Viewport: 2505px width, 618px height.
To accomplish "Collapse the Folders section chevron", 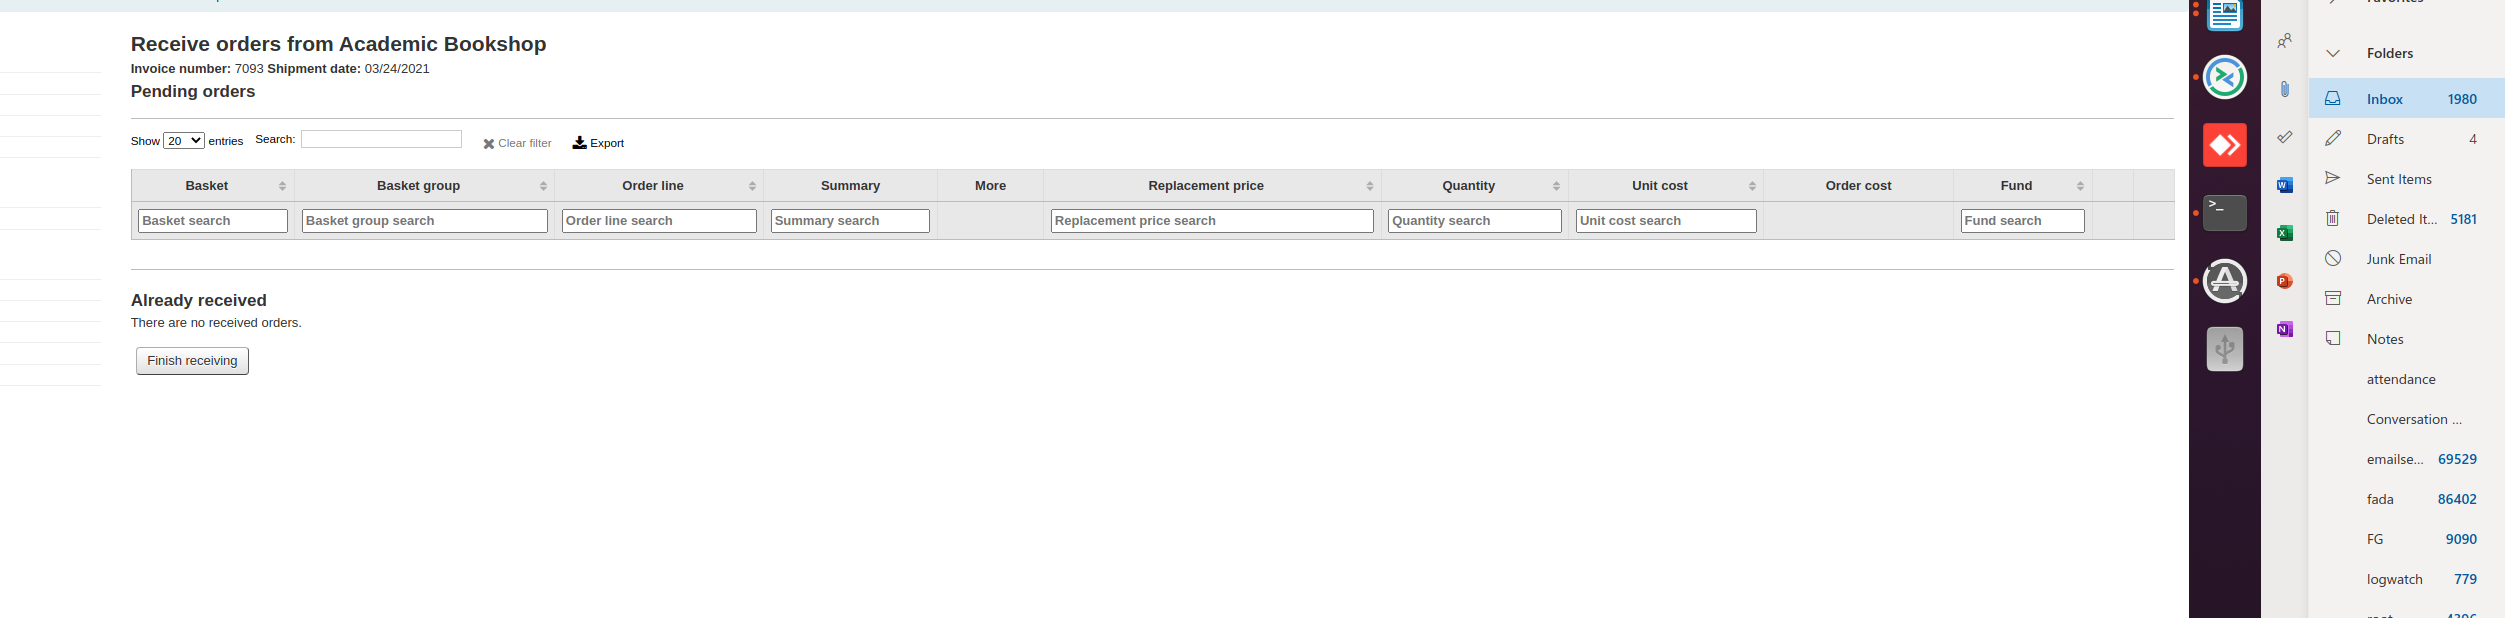I will click(2332, 54).
